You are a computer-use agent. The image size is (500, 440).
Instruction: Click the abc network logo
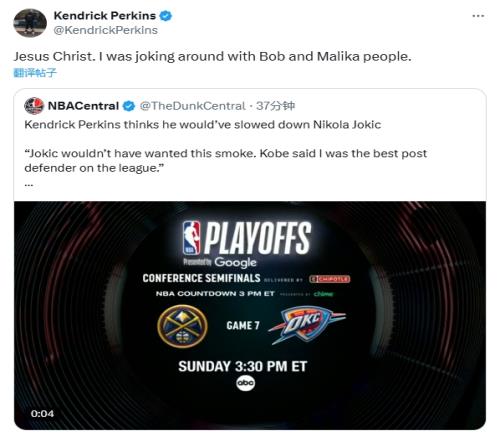[246, 383]
